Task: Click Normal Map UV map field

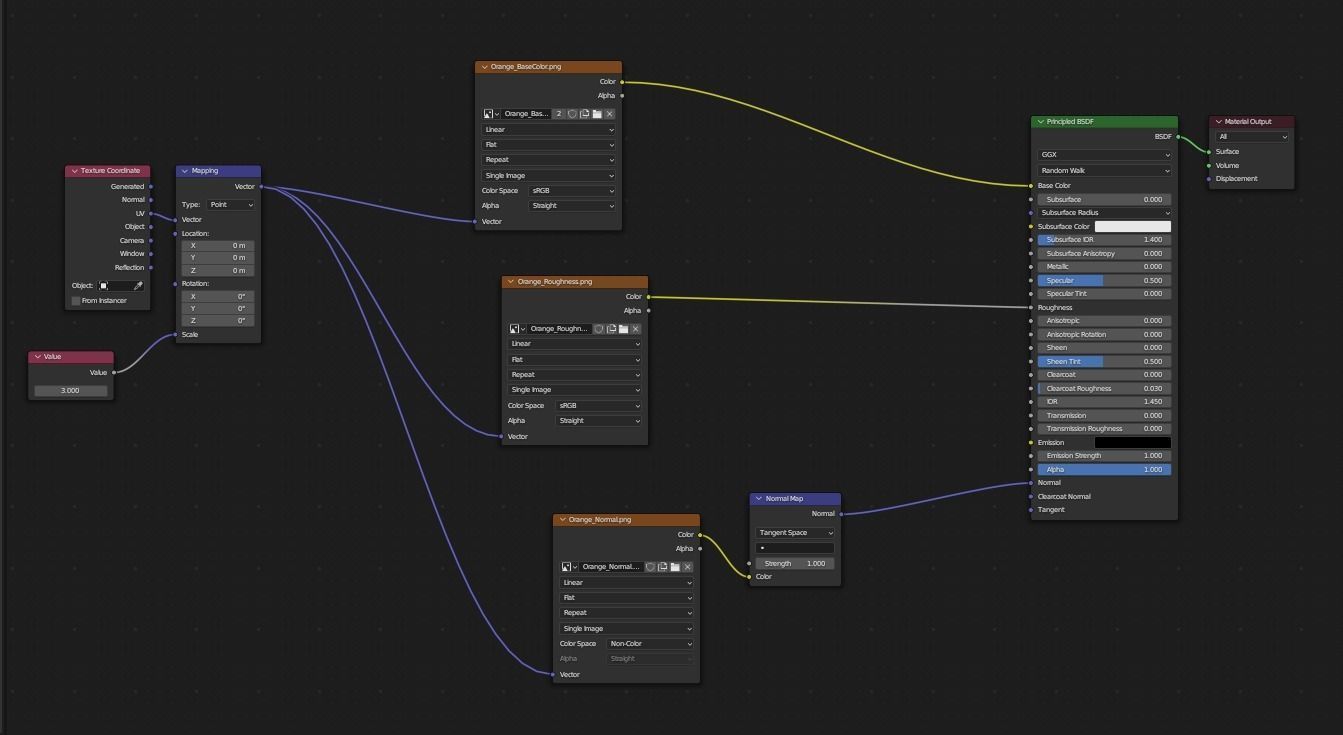Action: (795, 548)
